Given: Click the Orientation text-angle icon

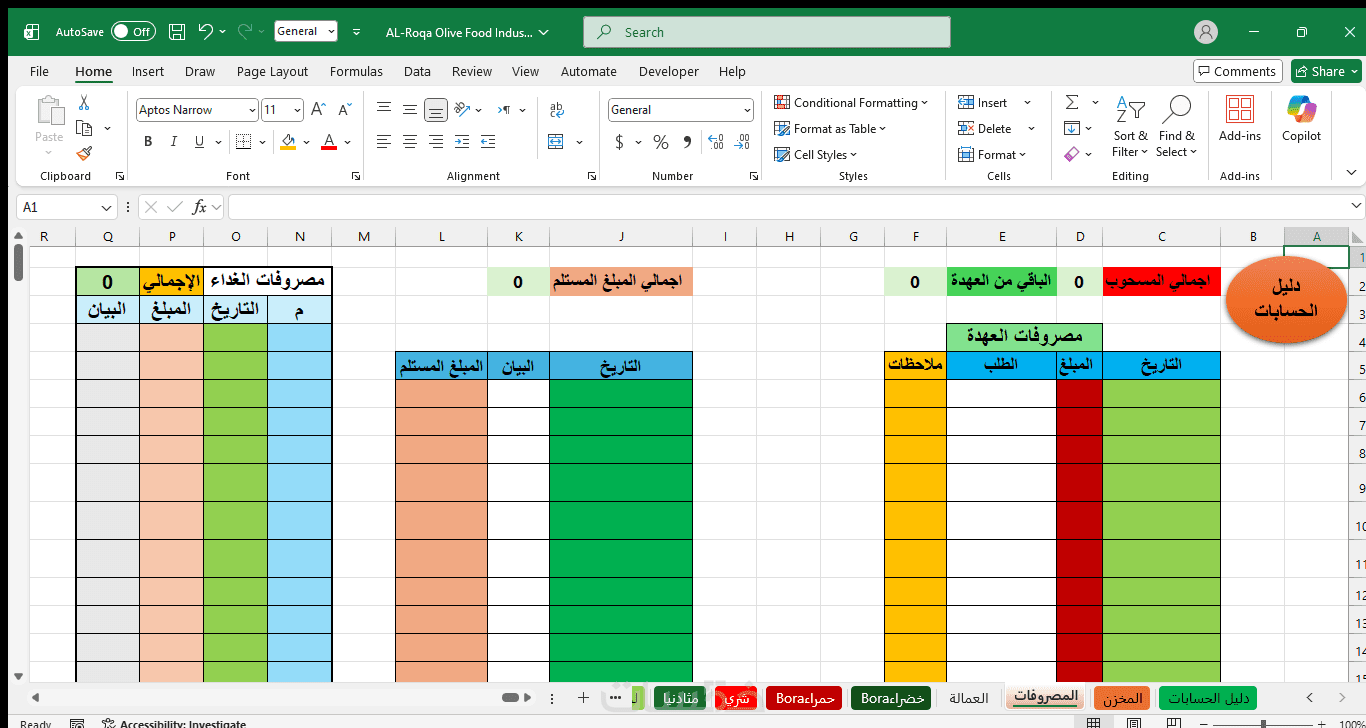Looking at the screenshot, I should 464,110.
